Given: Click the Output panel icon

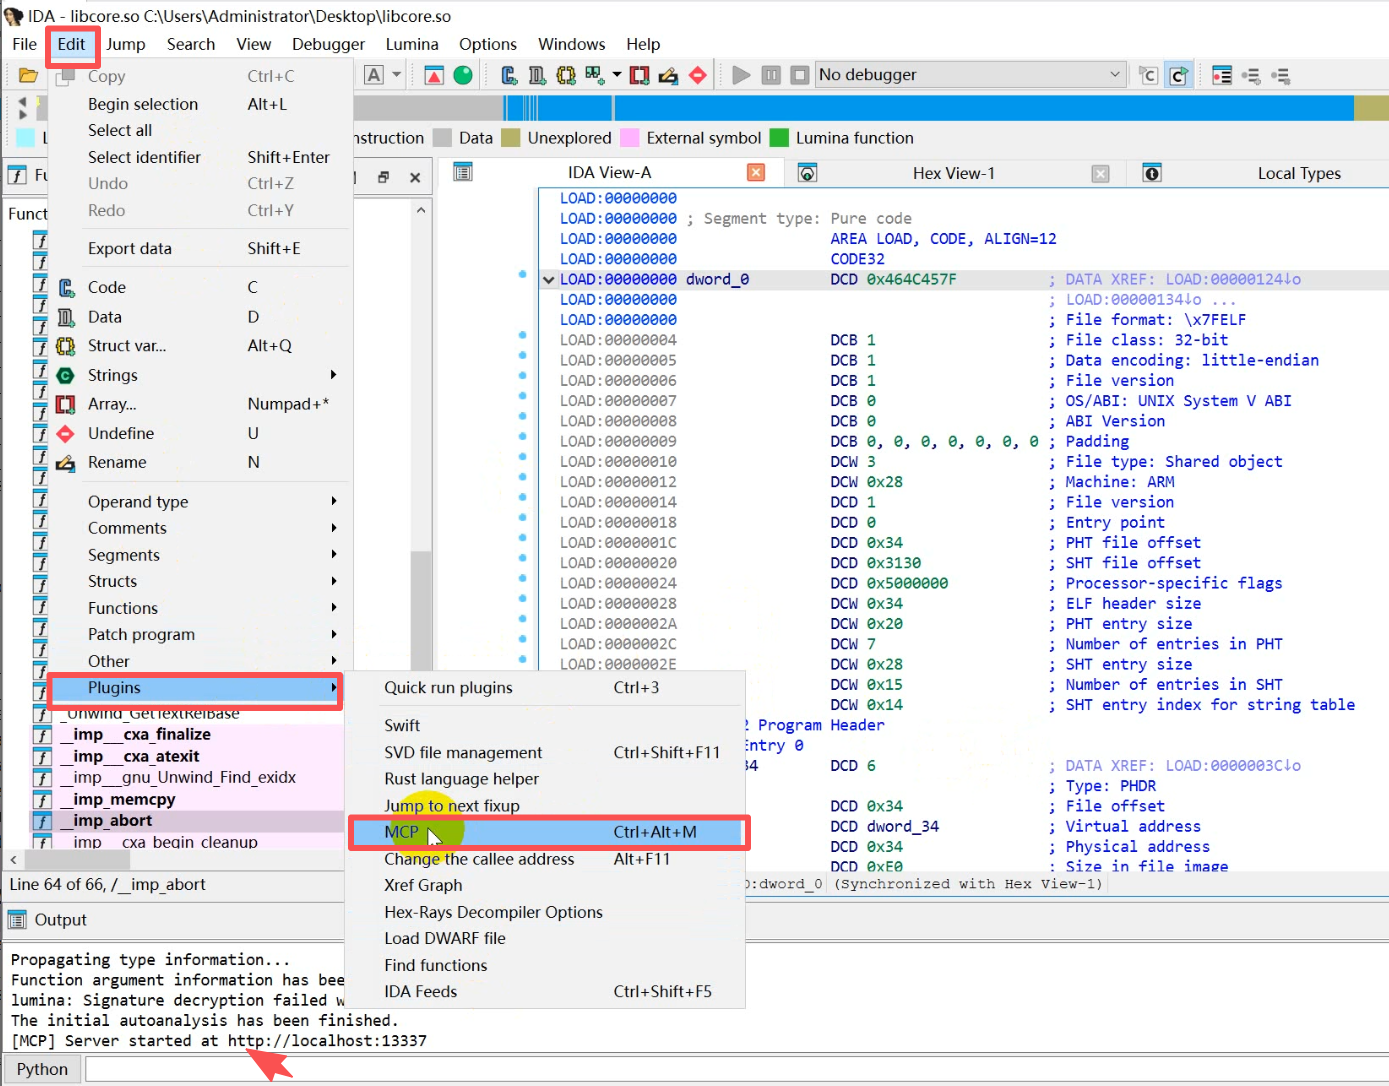Looking at the screenshot, I should pyautogui.click(x=17, y=920).
